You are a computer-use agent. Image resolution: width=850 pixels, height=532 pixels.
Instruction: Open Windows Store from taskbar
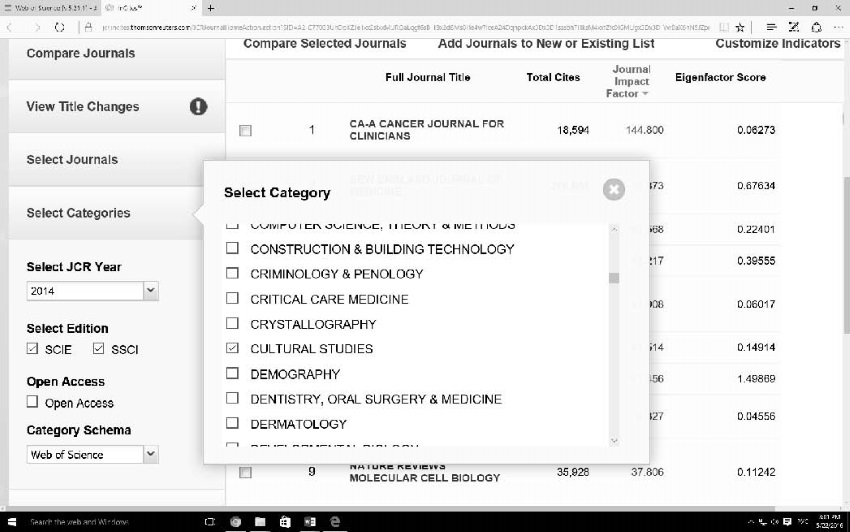click(285, 522)
